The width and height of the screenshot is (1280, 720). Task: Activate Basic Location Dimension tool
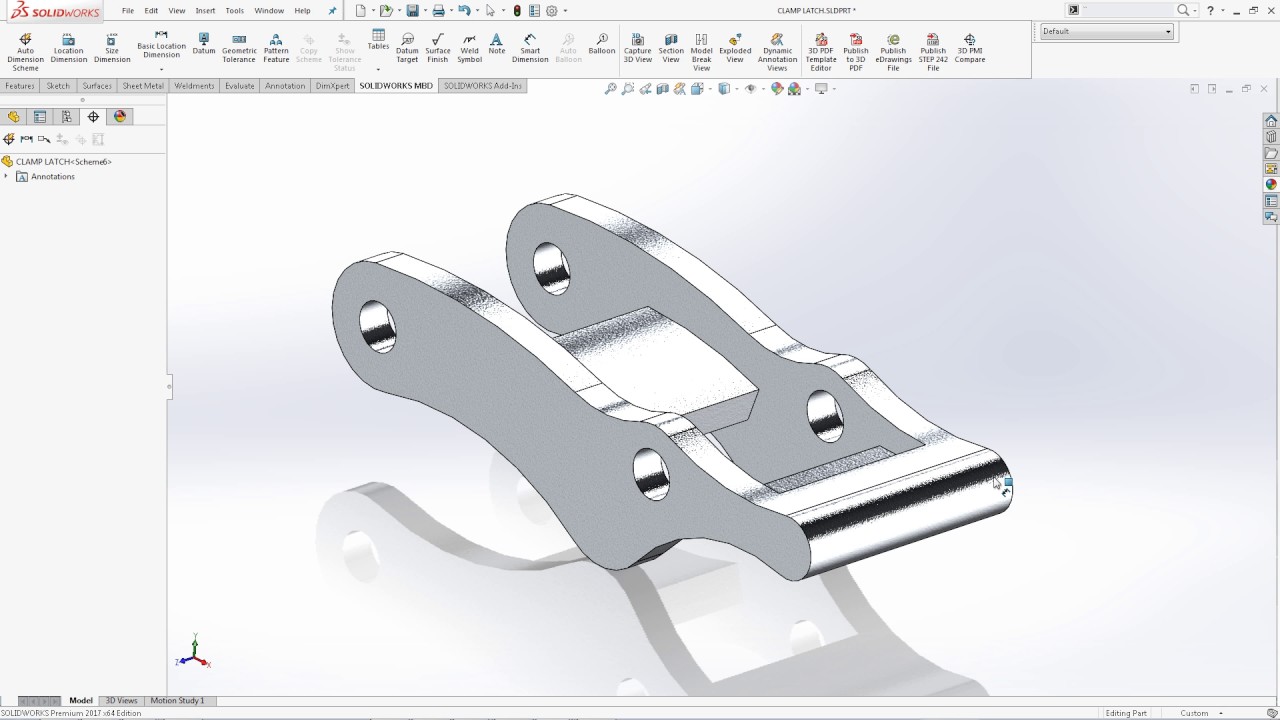pyautogui.click(x=161, y=46)
